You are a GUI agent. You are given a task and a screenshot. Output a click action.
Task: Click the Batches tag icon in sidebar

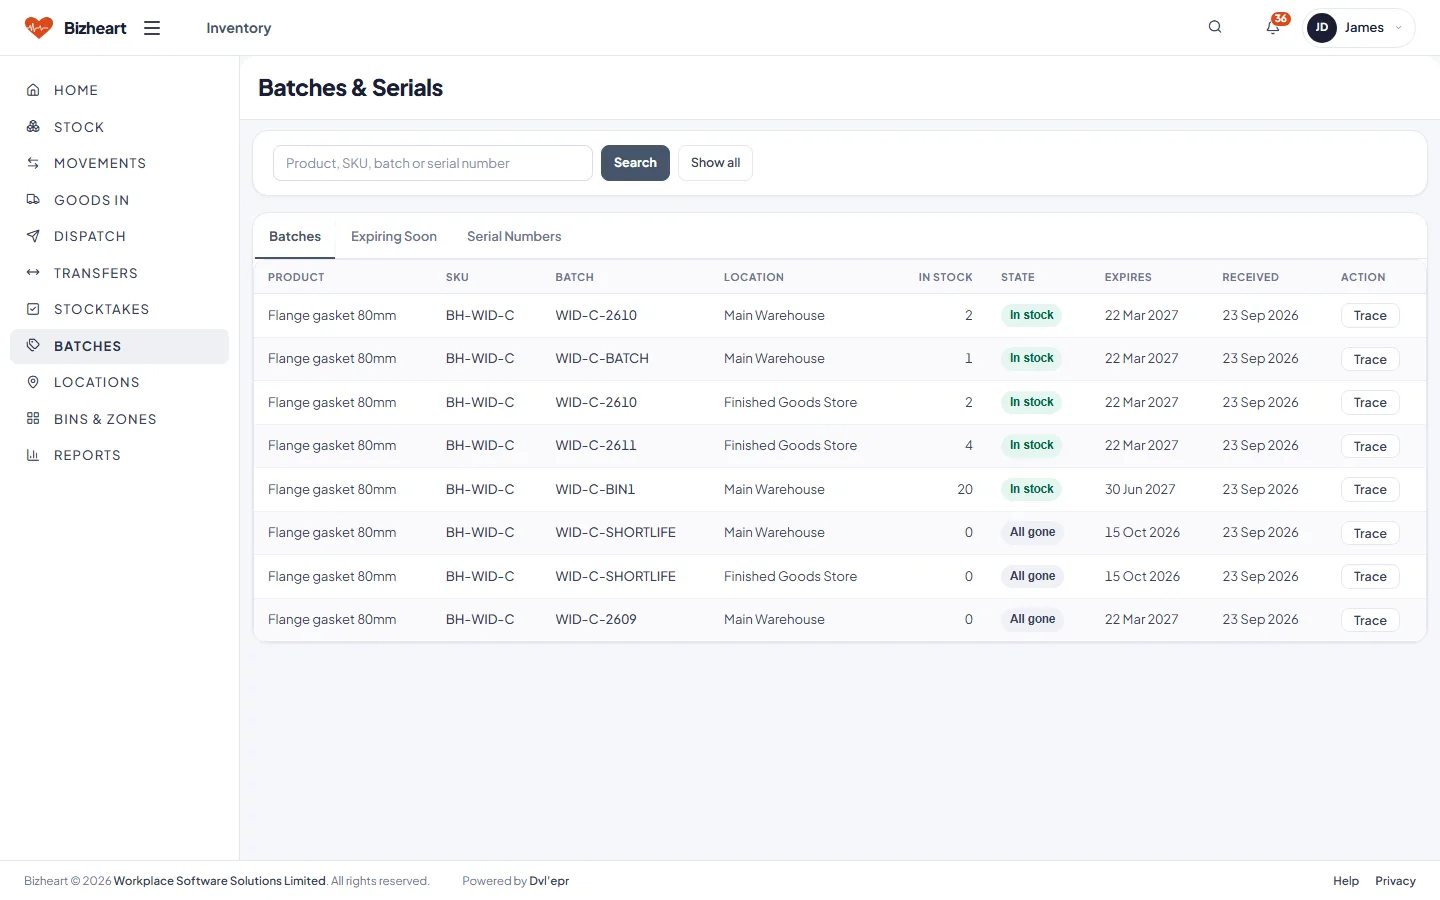[x=33, y=346]
